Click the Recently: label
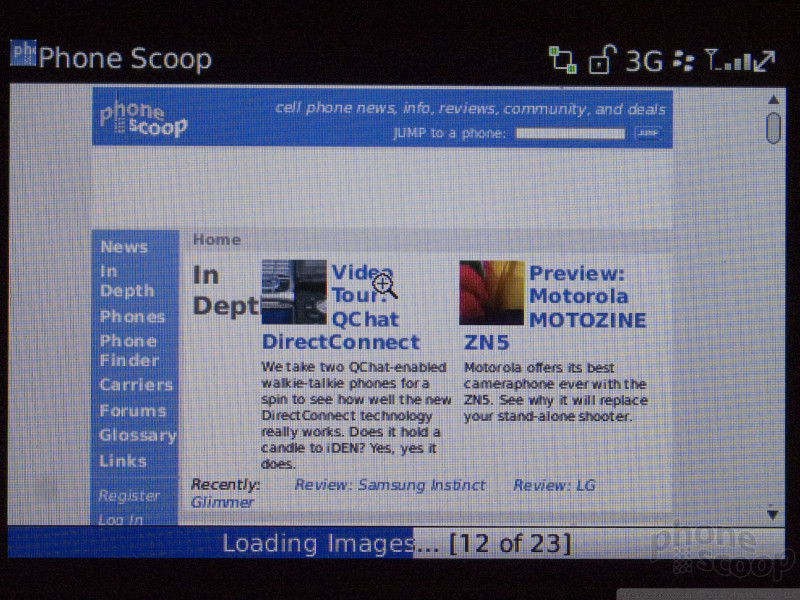Viewport: 800px width, 600px height. pyautogui.click(x=226, y=484)
